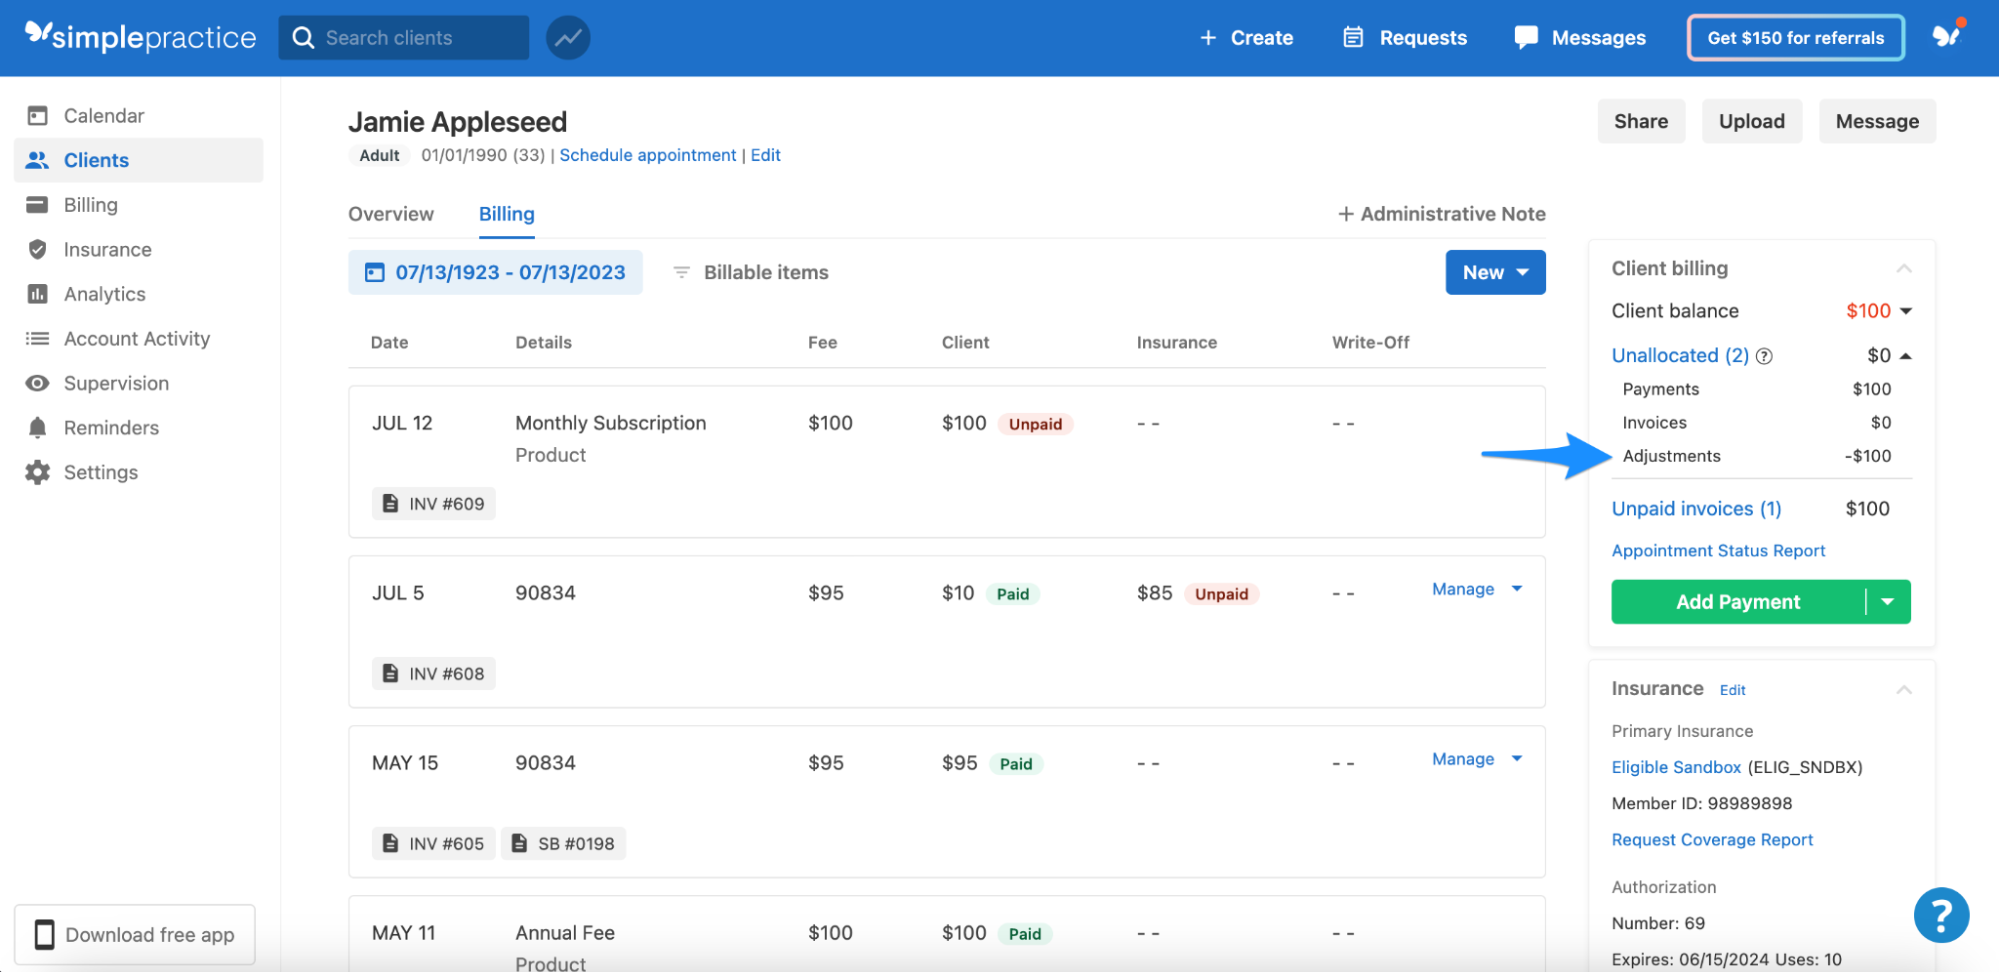The image size is (1999, 973).
Task: Switch to the Overview tab
Action: pos(391,213)
